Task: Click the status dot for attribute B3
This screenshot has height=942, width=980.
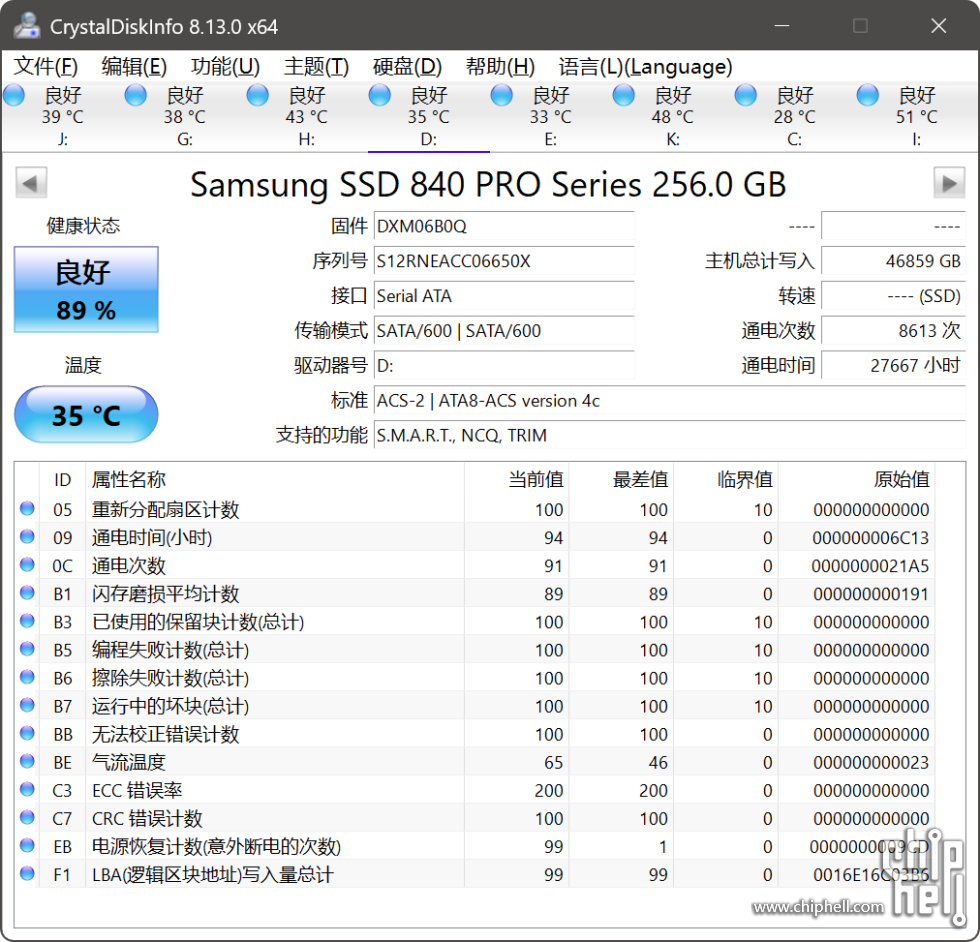Action: click(27, 621)
